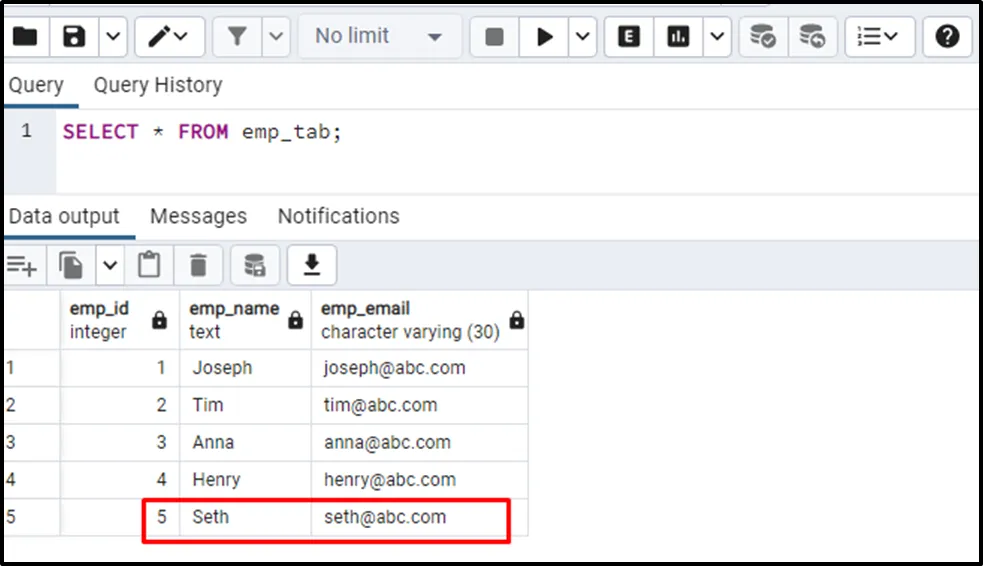Click the Delete row trash icon

point(199,265)
